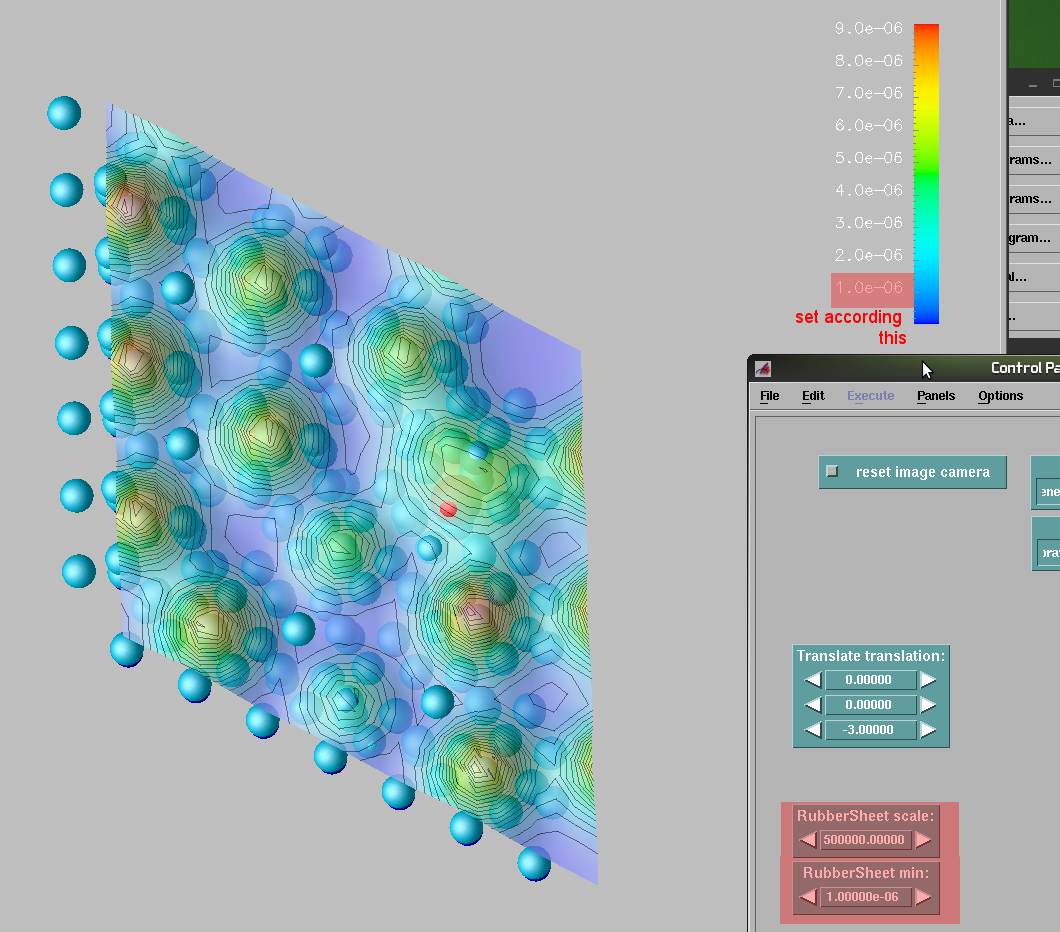Viewport: 1060px width, 932px height.
Task: Toggle the reset image camera button
Action: (x=912, y=472)
